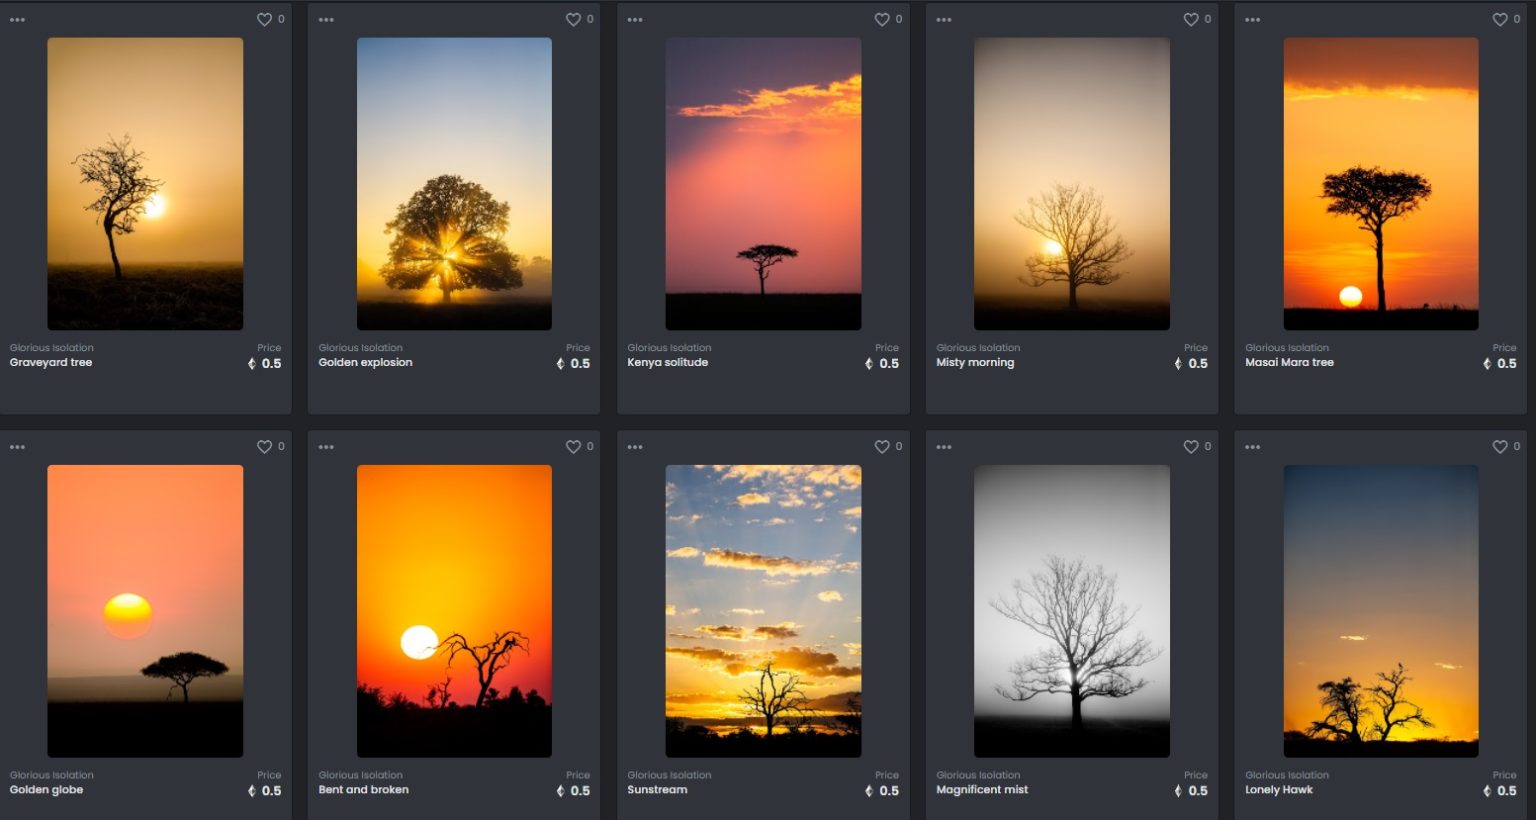Open the options menu on Lonely Hawk card
The height and width of the screenshot is (820, 1536).
coord(1253,446)
